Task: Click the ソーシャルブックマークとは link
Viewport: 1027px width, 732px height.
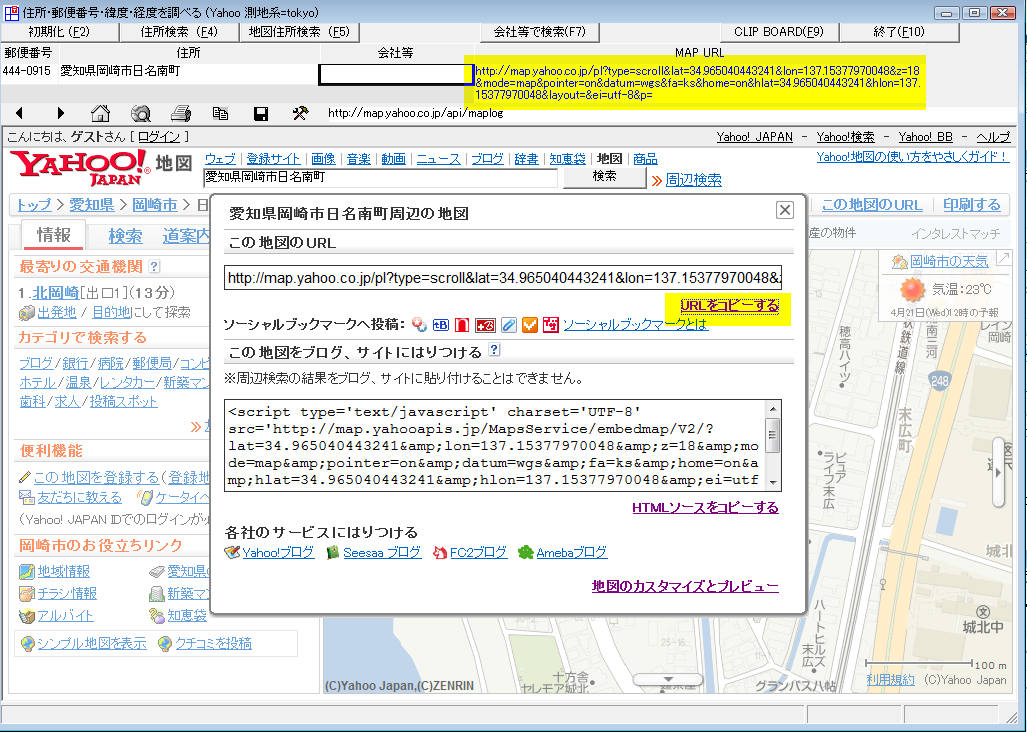Action: 635,324
